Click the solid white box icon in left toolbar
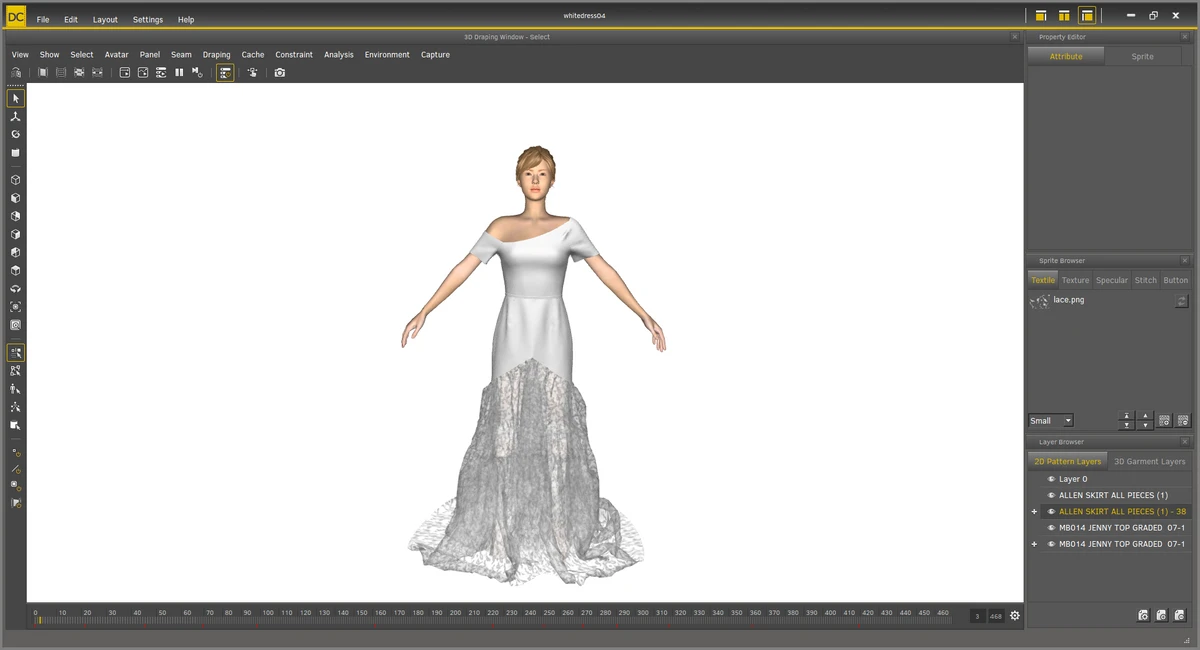The width and height of the screenshot is (1200, 650). click(15, 153)
